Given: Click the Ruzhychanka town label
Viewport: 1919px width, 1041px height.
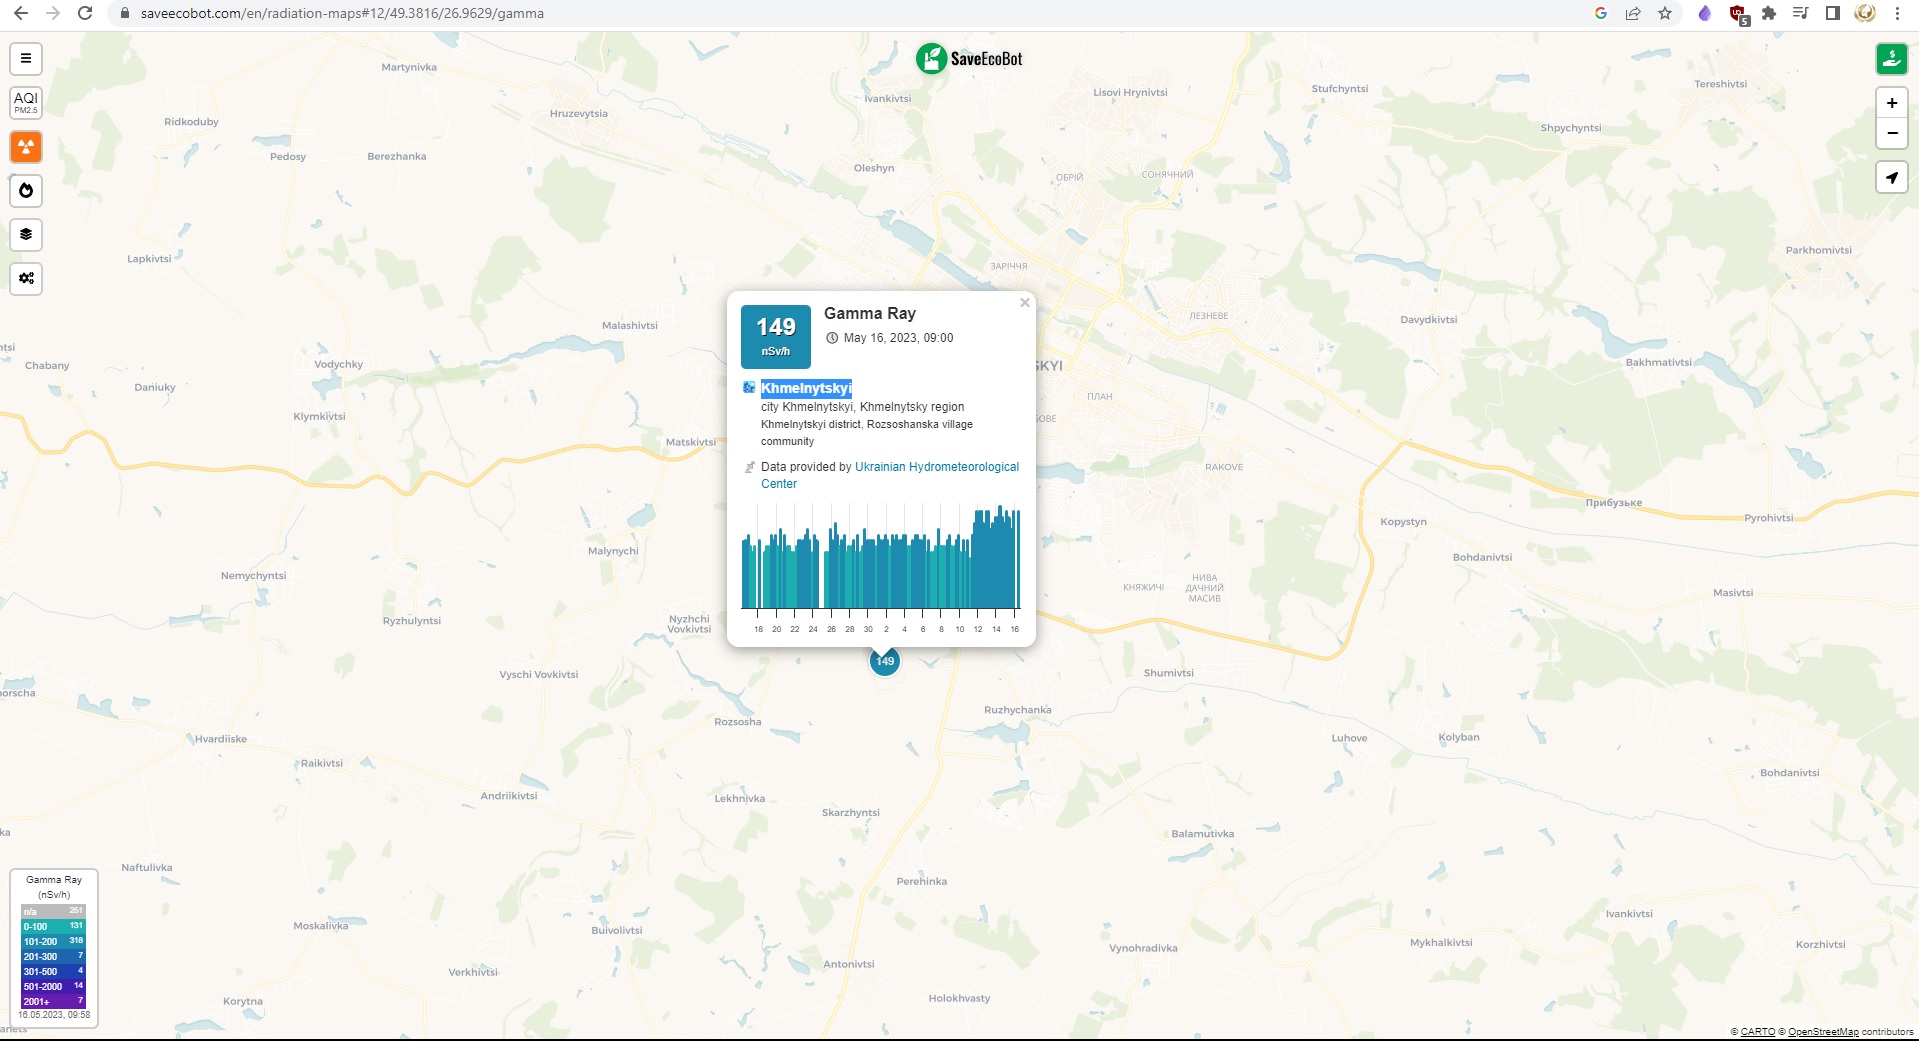Looking at the screenshot, I should (1018, 710).
